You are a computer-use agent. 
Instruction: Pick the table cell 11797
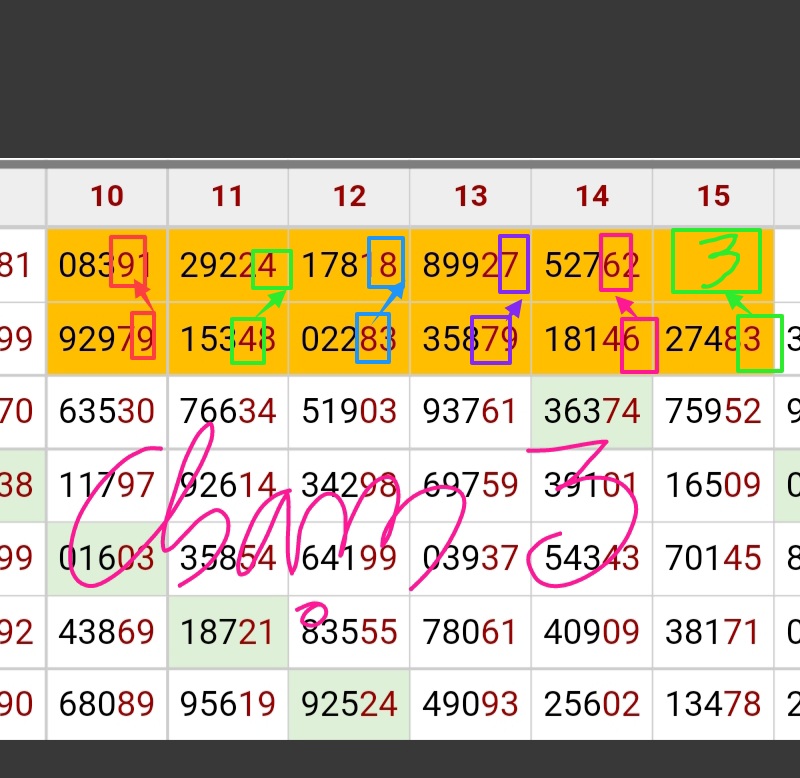point(107,485)
